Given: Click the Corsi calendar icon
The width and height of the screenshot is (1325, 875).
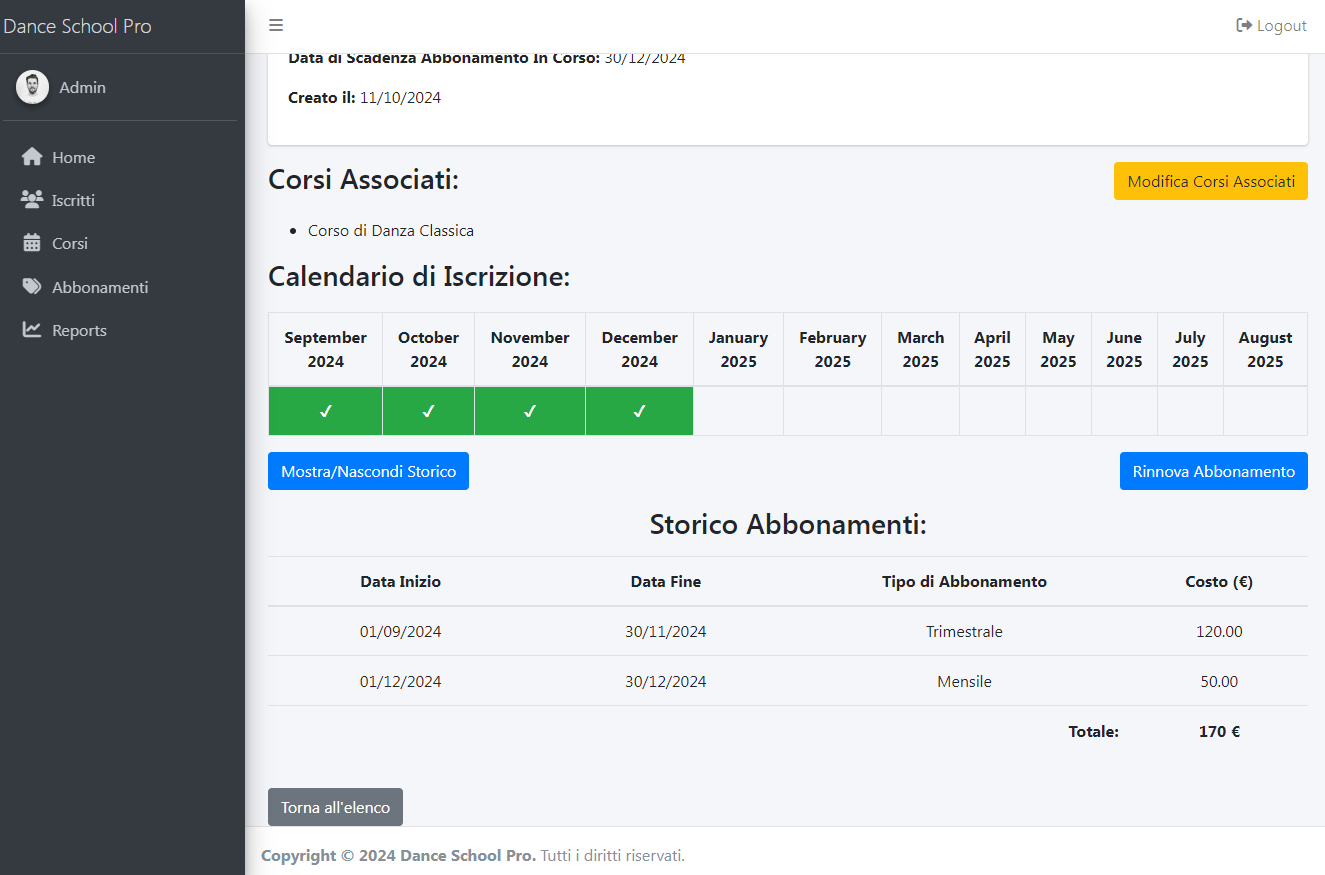Looking at the screenshot, I should tap(32, 243).
